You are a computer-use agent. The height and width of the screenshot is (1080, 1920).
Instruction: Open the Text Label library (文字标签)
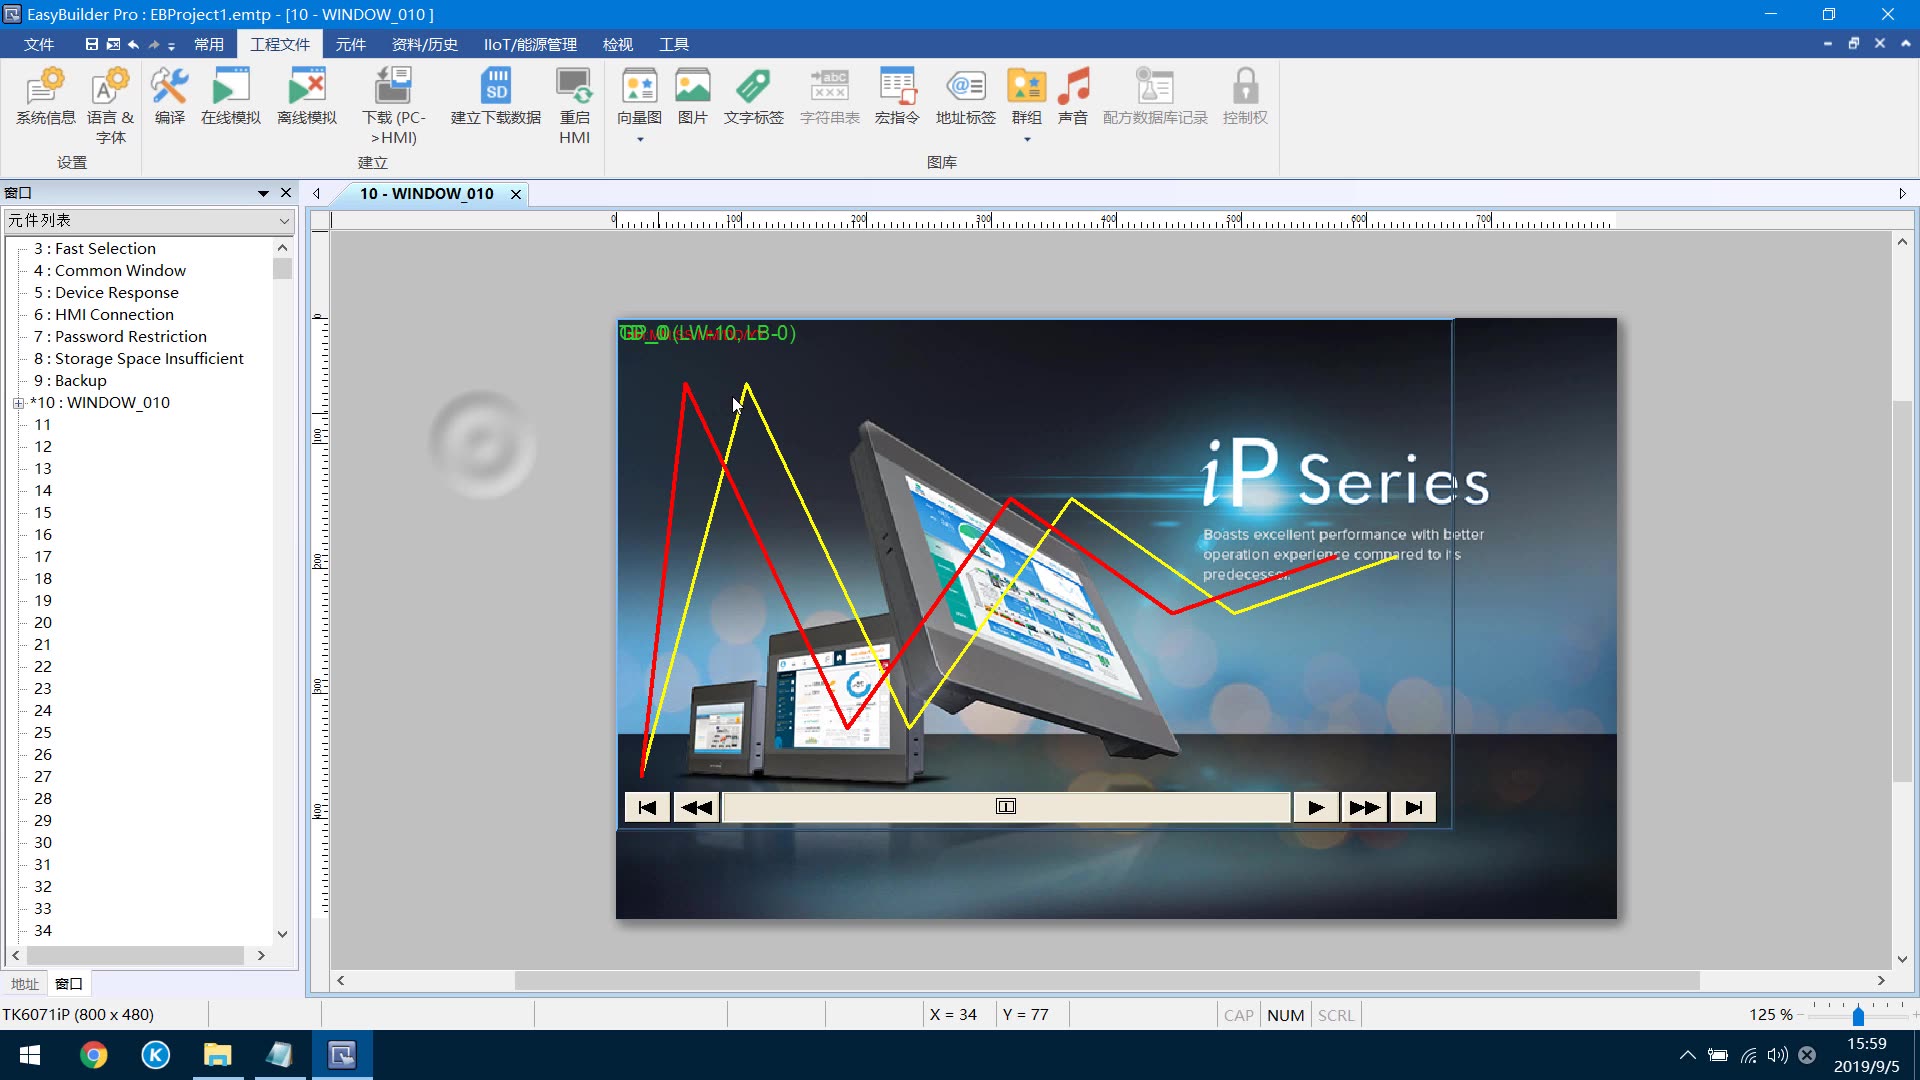click(753, 97)
